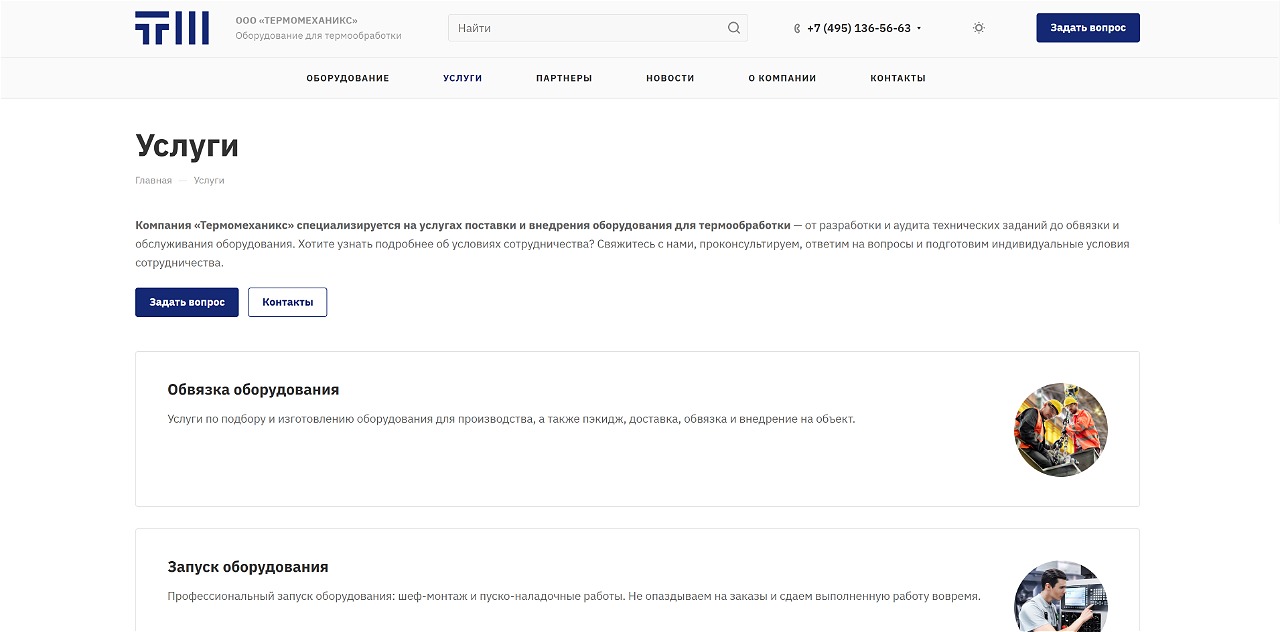Click the Главная breadcrumb link
This screenshot has height=632, width=1280.
pos(153,181)
